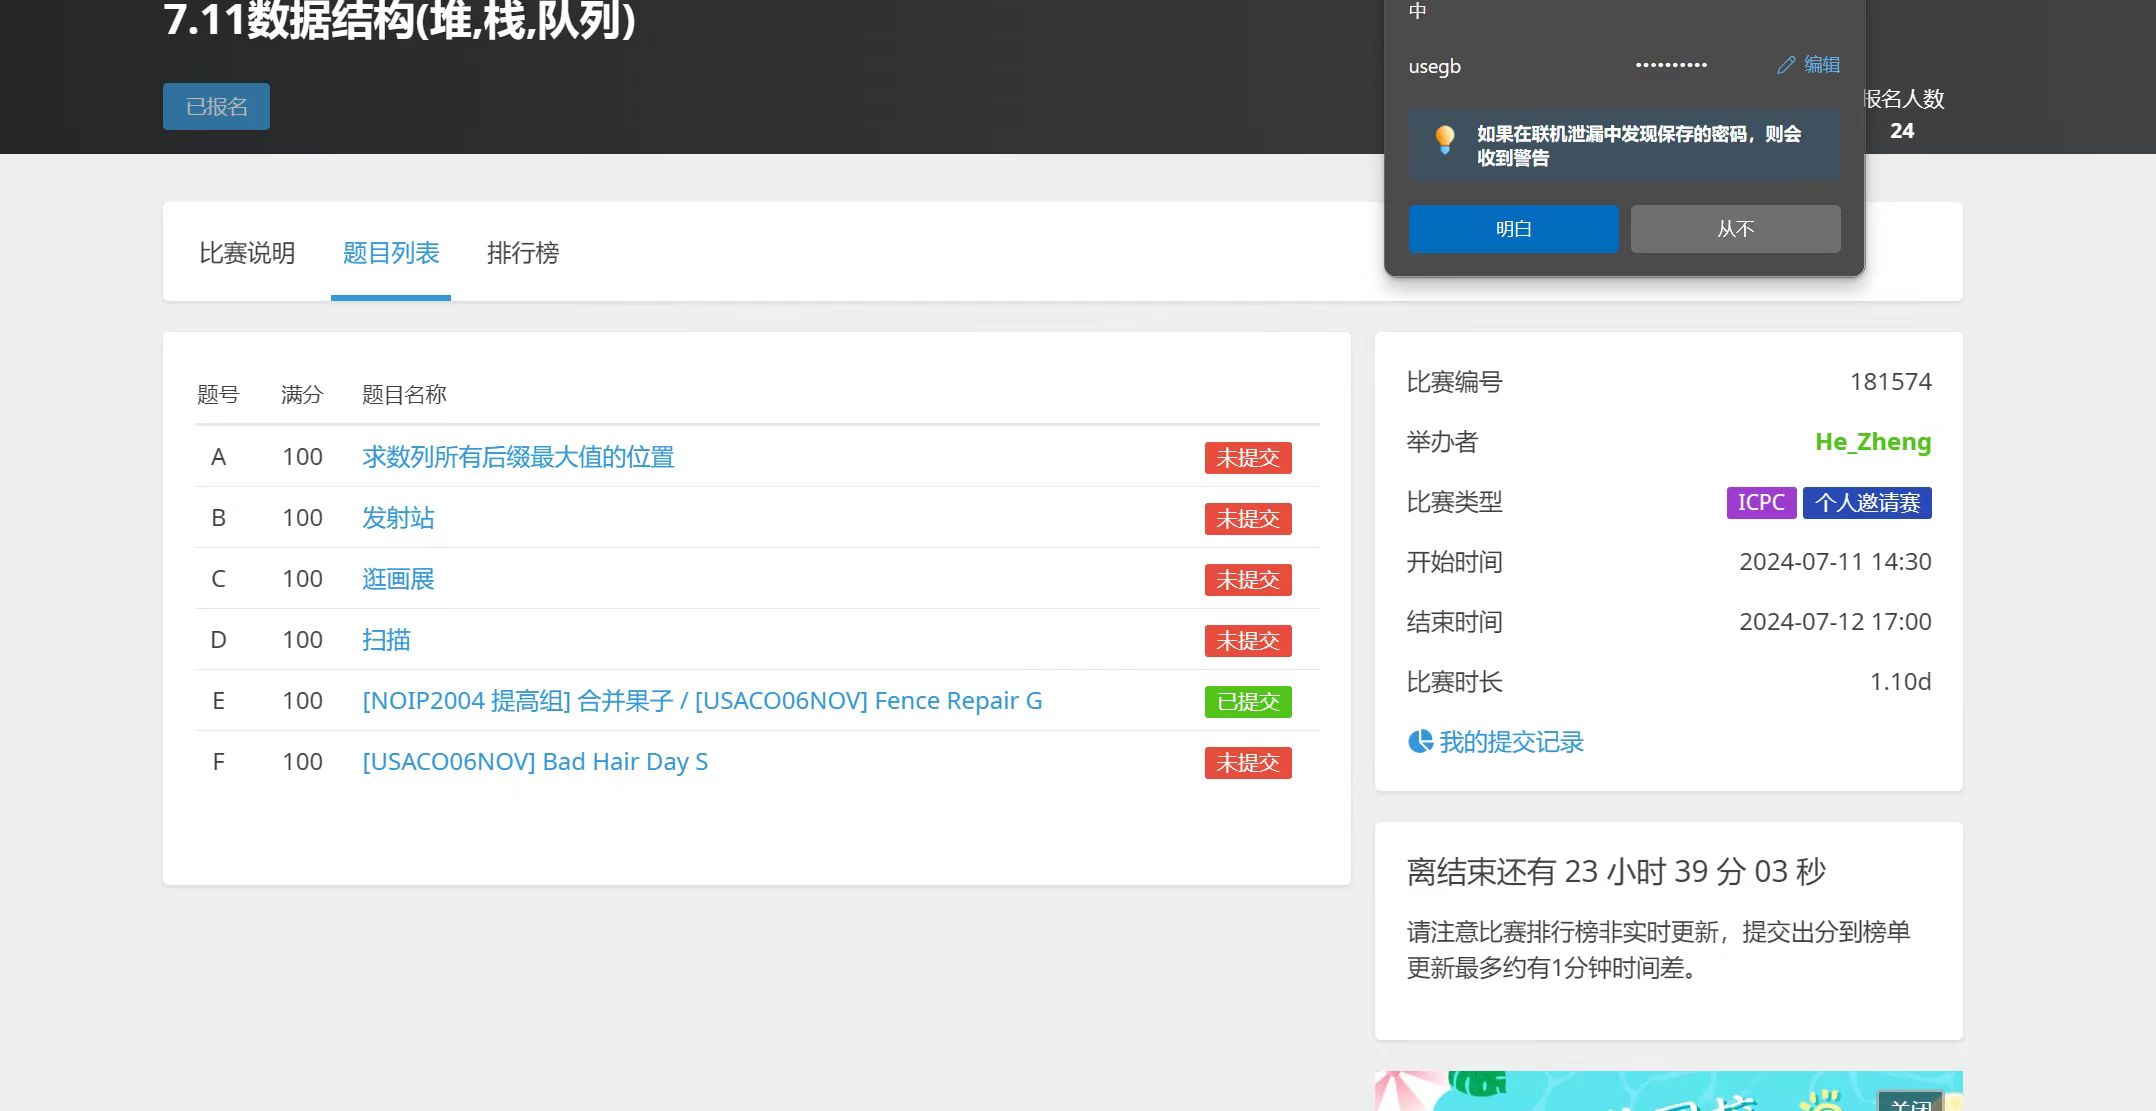The width and height of the screenshot is (2156, 1111).
Task: Open the Bad Hair Day S problem
Action: point(535,762)
